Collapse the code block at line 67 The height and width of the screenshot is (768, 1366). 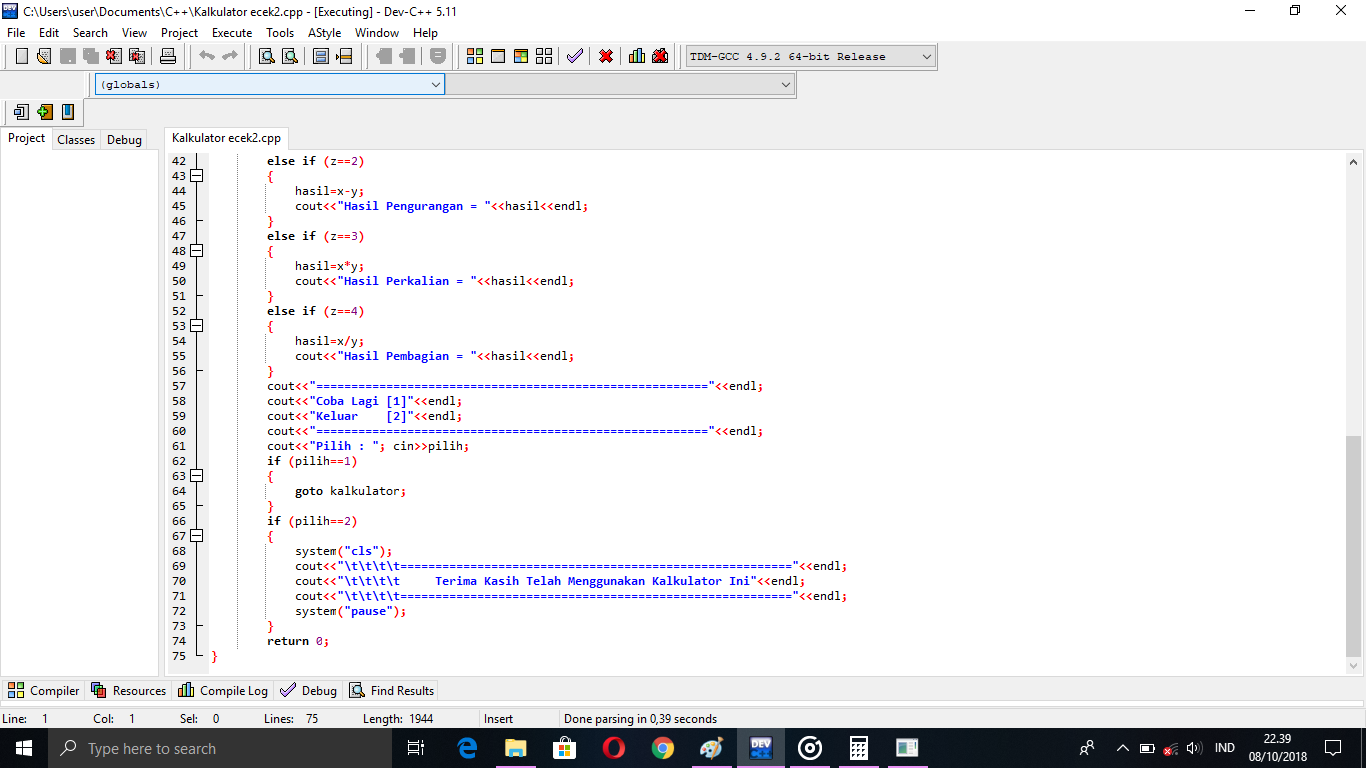coord(197,536)
